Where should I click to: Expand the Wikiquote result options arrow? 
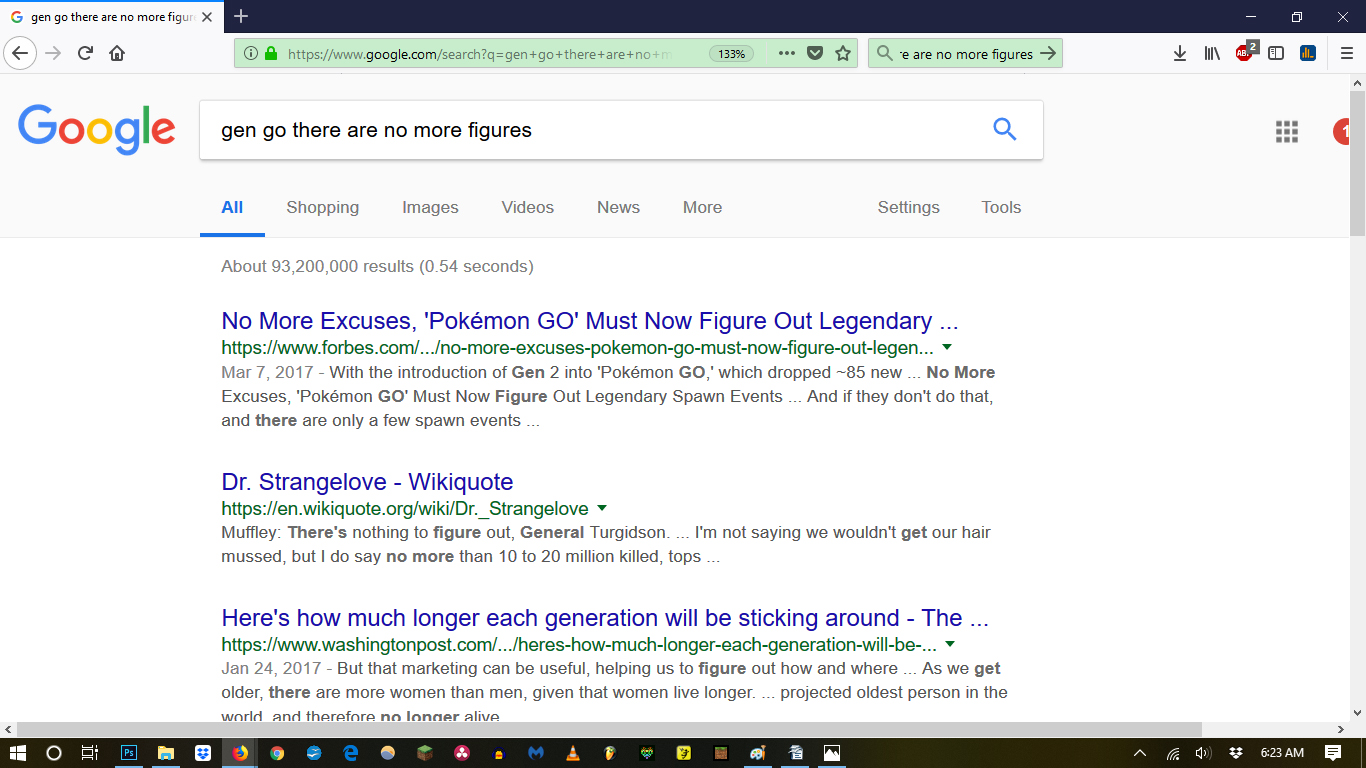pyautogui.click(x=602, y=508)
